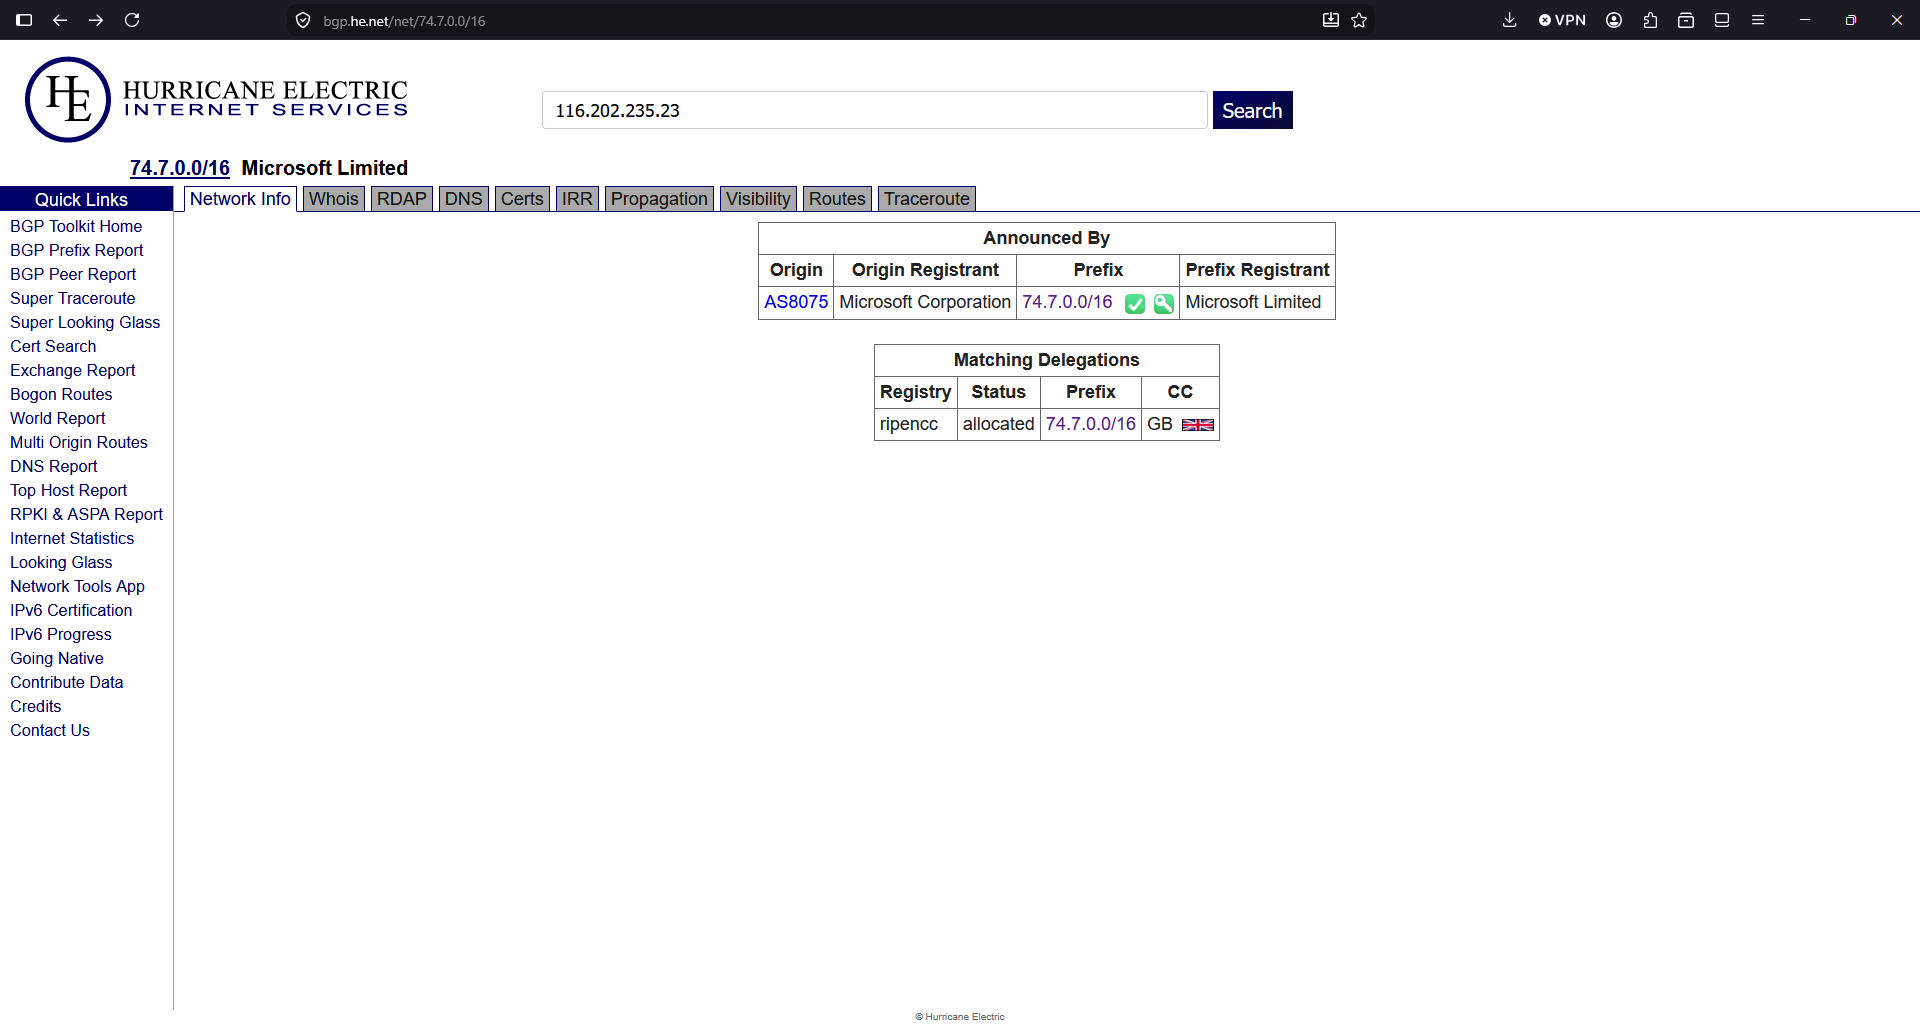Open the wallet icon in the browser toolbar
Screen dimensions: 1920x1032
1686,20
